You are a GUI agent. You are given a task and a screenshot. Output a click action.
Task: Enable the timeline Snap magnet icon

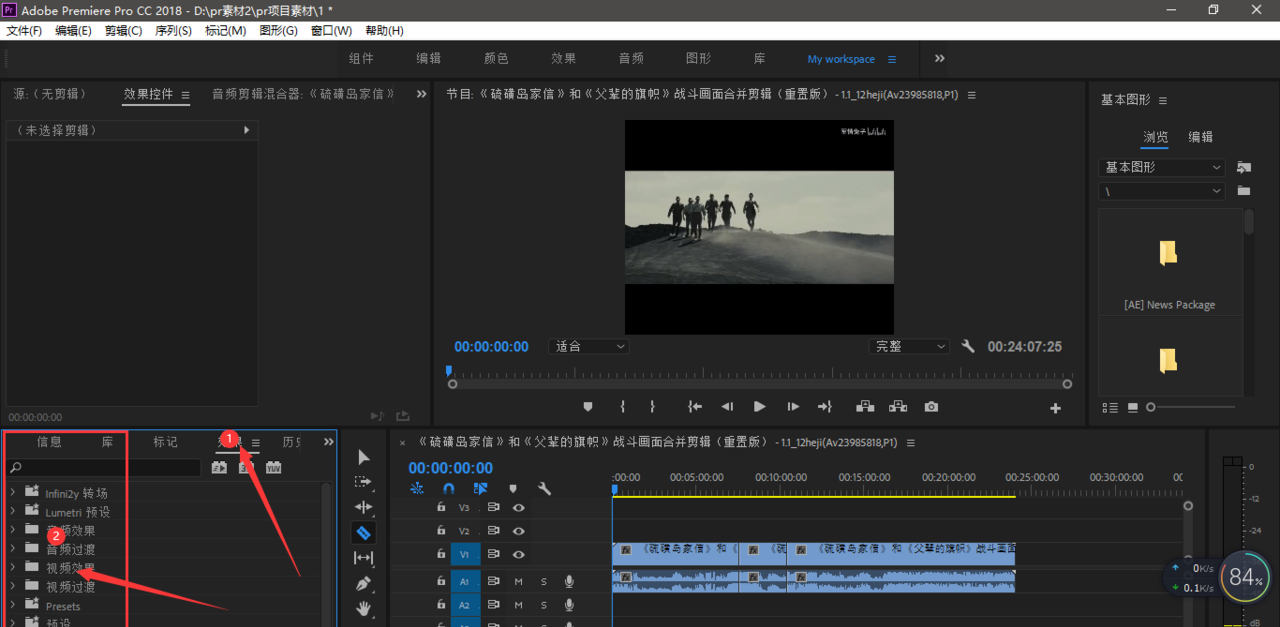[x=449, y=489]
